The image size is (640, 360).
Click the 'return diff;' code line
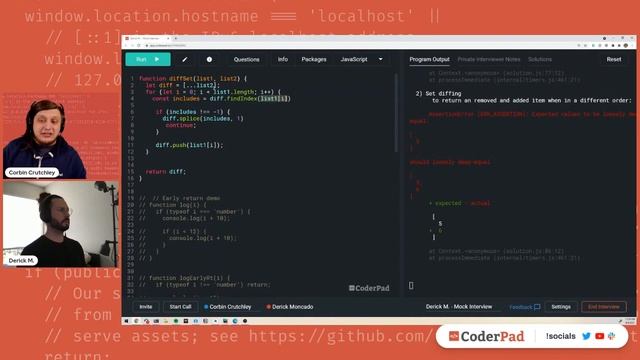pyautogui.click(x=165, y=172)
